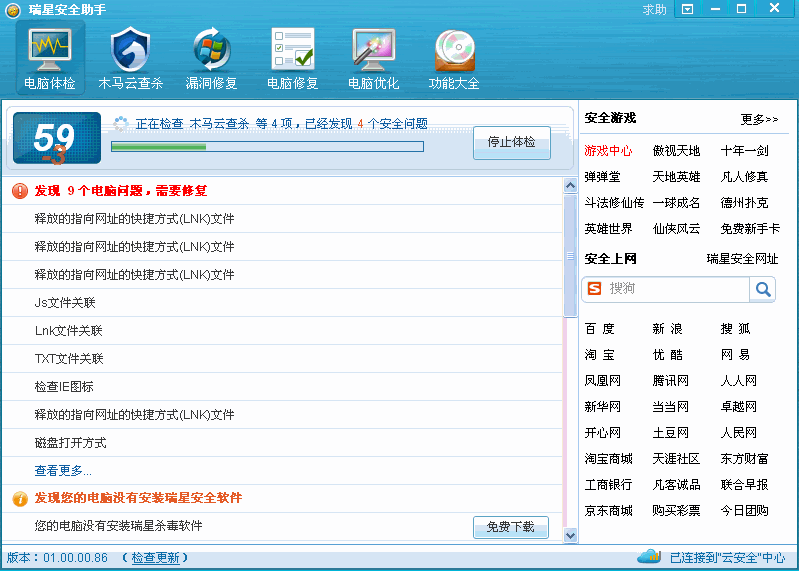Open the 电脑优化 optimization tool

point(374,58)
